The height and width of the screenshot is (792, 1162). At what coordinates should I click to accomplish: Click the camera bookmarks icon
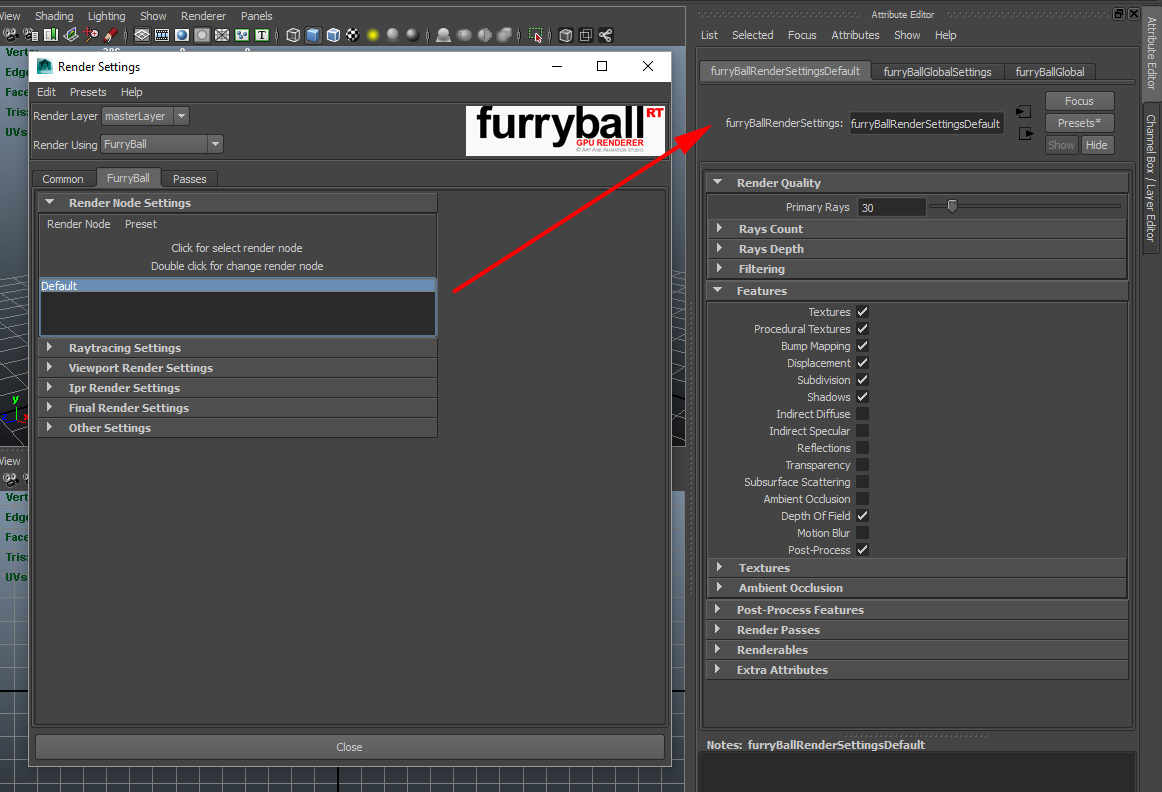(x=51, y=35)
